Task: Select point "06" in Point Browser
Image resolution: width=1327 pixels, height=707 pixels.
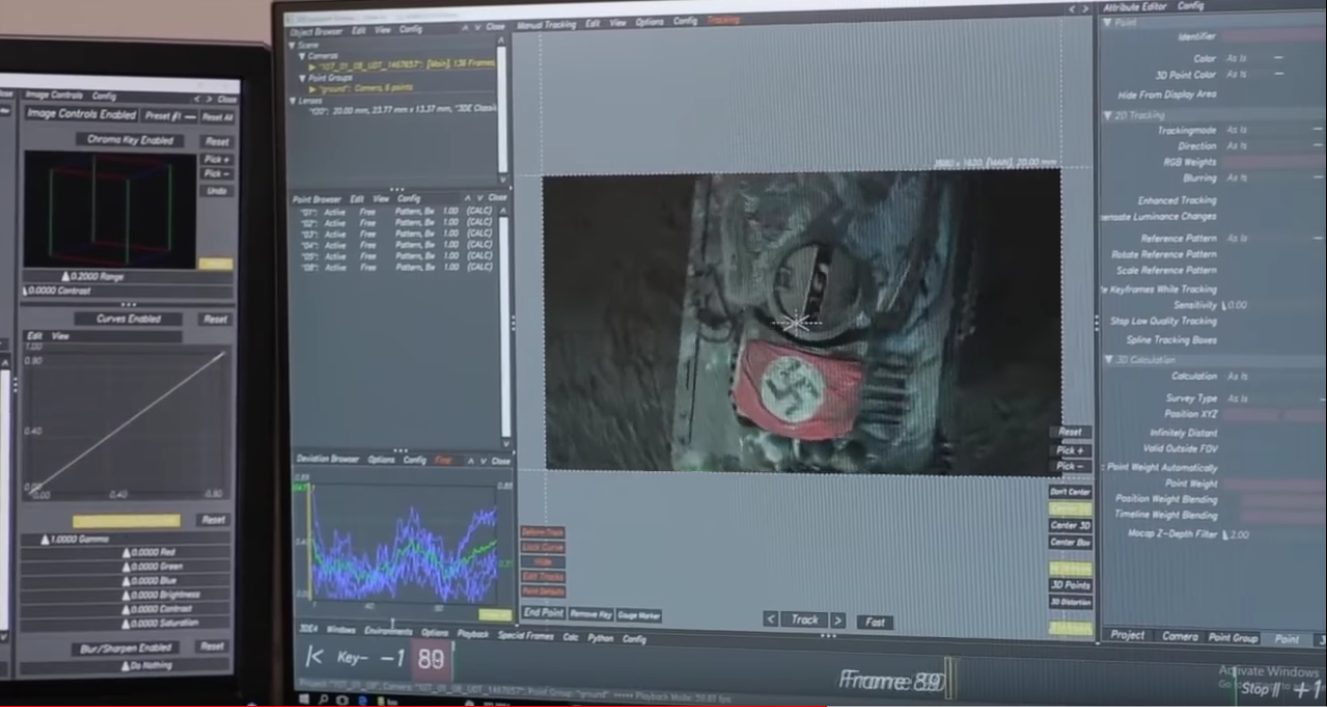Action: tap(396, 268)
